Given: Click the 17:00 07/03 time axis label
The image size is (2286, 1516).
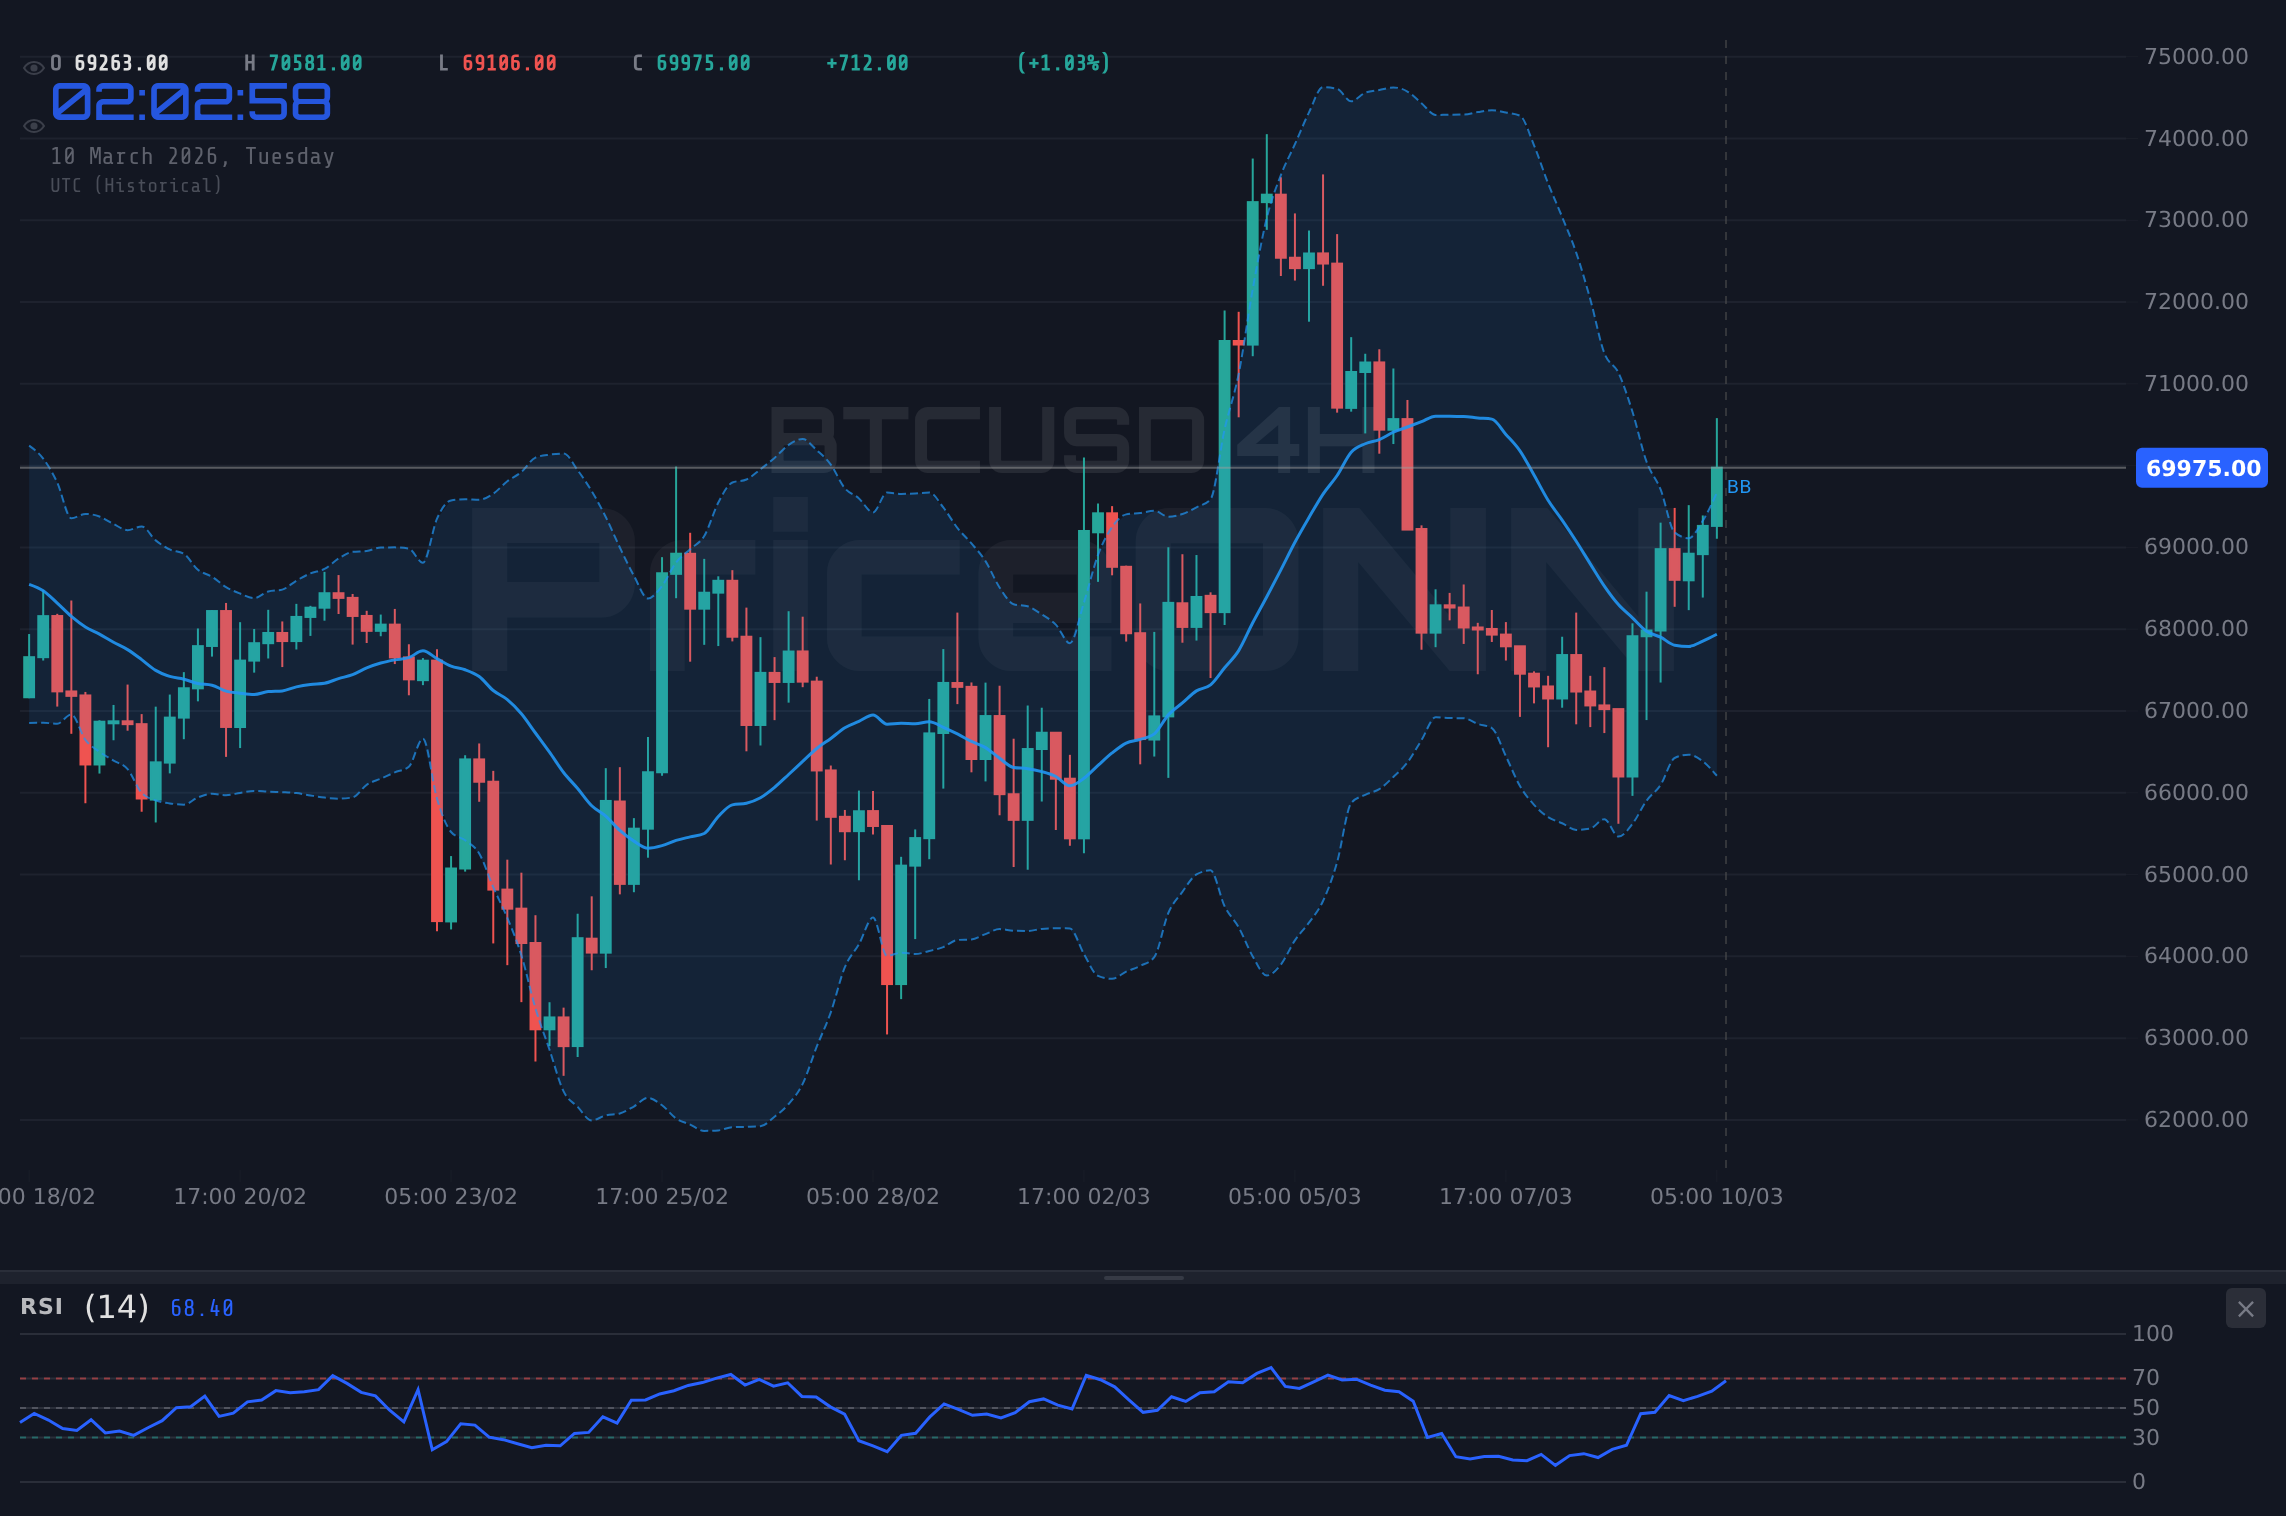Looking at the screenshot, I should point(1506,1196).
